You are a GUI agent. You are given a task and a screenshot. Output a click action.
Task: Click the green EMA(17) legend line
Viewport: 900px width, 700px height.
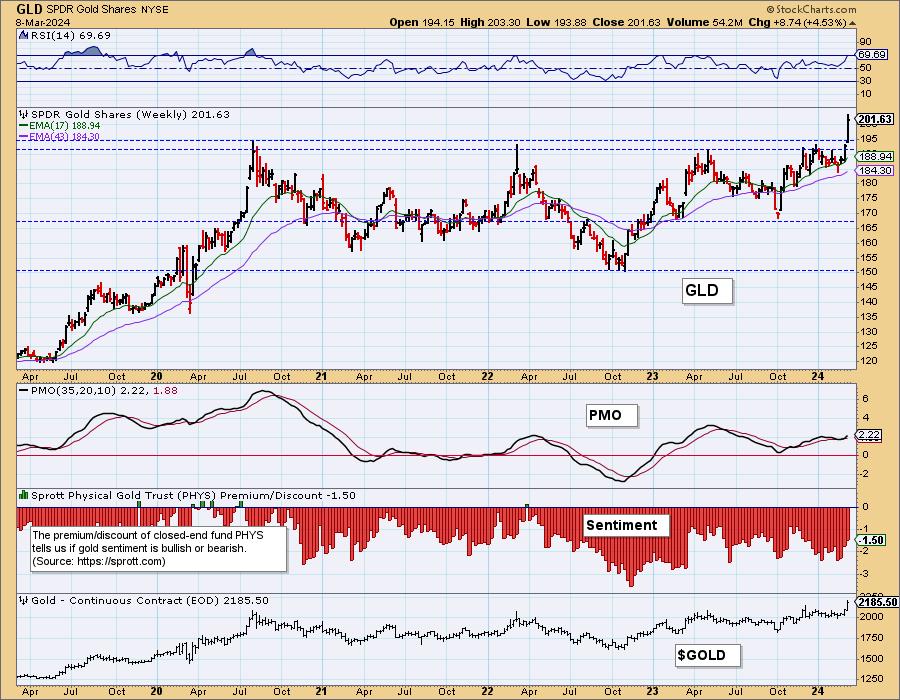(x=23, y=125)
